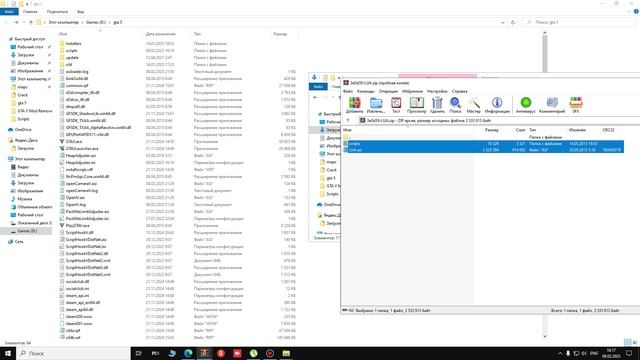Screen dimensions: 640x360
Task: Select the update folder in file list
Action: tap(72, 58)
